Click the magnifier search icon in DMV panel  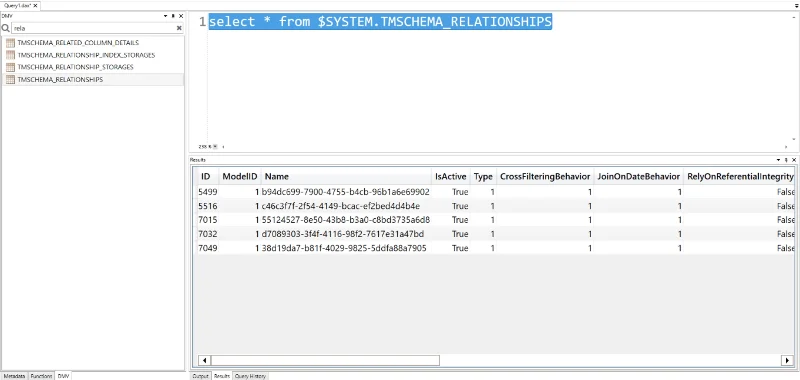(x=6, y=28)
